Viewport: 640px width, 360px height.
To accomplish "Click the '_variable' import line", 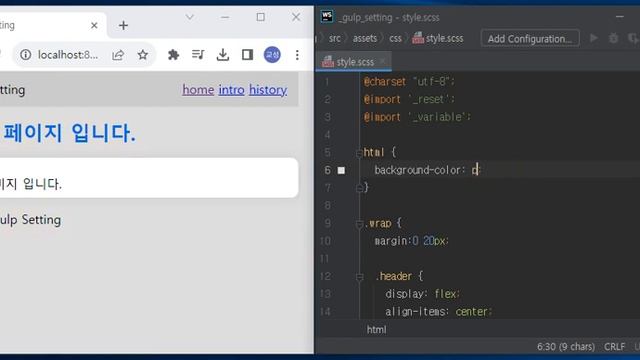I will [x=417, y=117].
